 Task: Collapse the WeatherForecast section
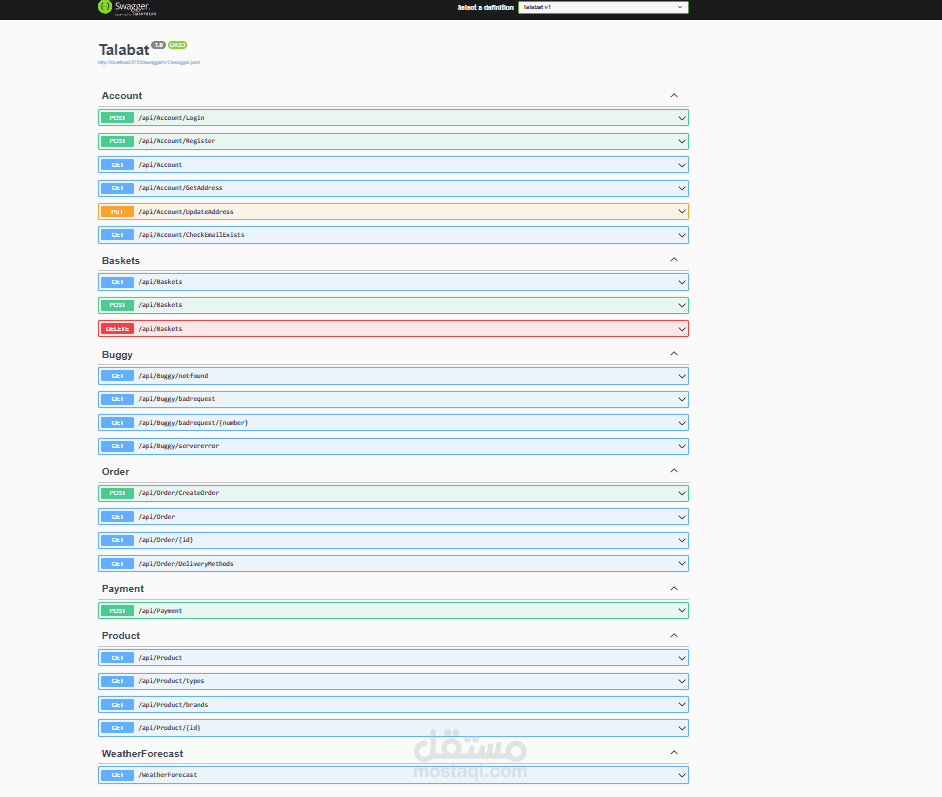coord(674,751)
